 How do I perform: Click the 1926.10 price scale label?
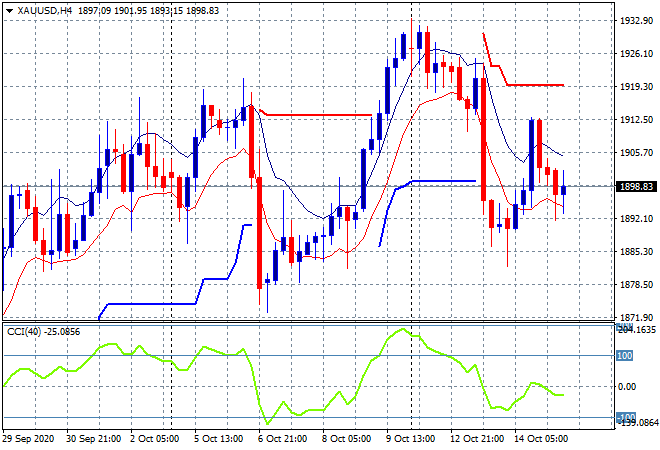[x=636, y=54]
